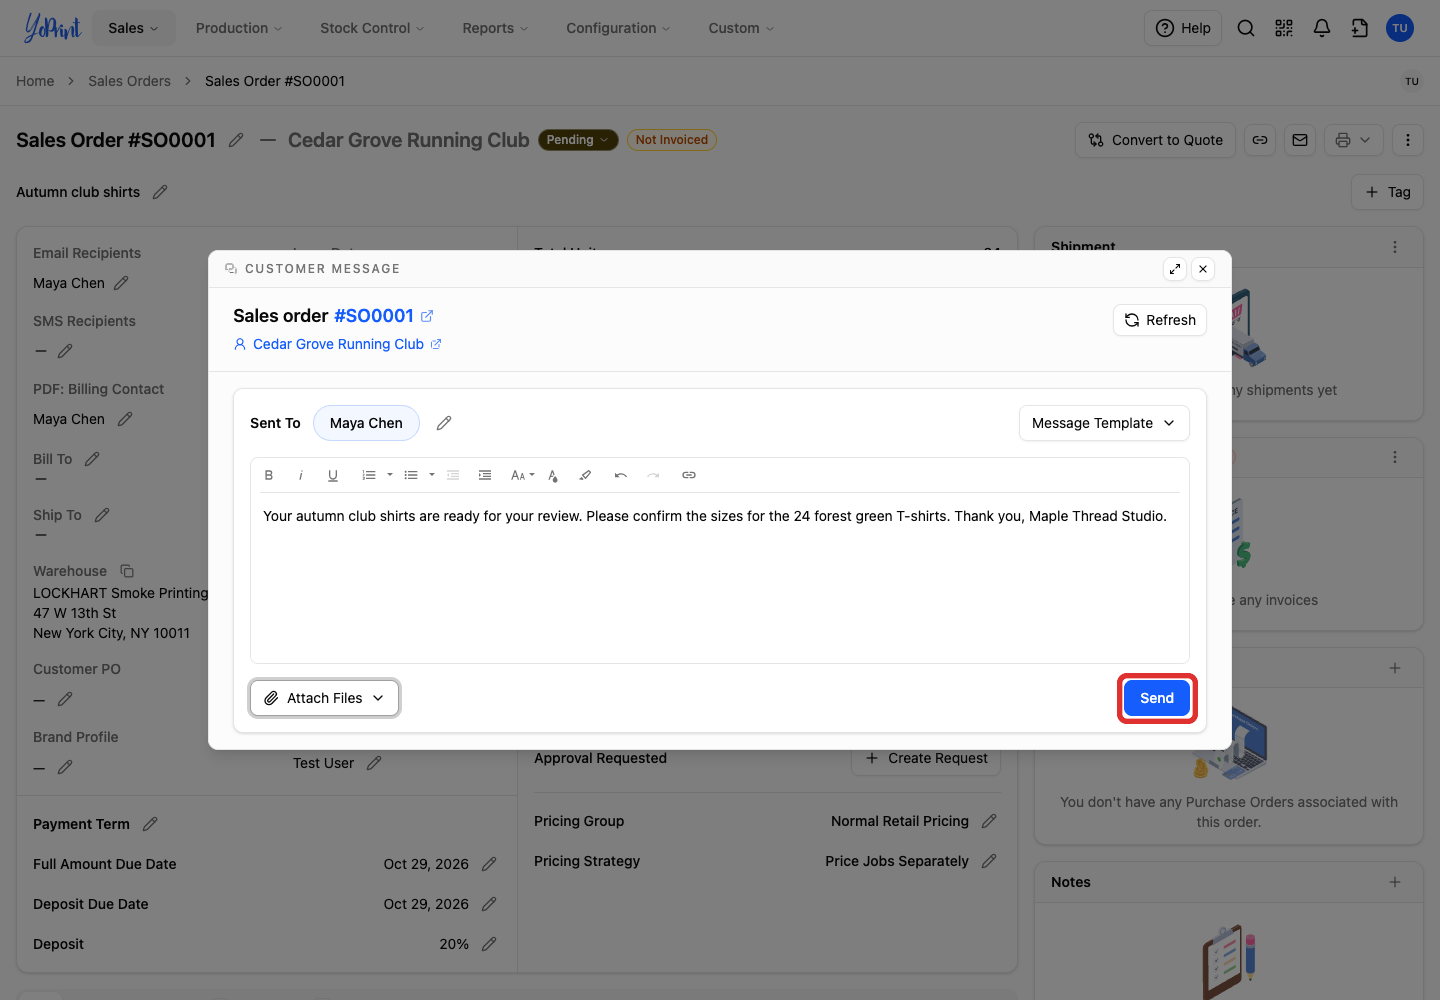Expand the Customer Message dialog to full size

1175,269
